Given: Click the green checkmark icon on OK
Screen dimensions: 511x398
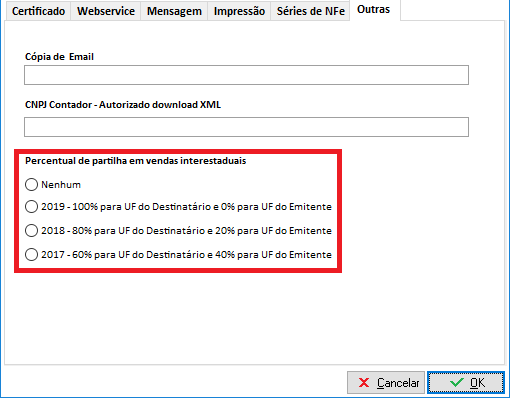Looking at the screenshot, I should coord(457,382).
